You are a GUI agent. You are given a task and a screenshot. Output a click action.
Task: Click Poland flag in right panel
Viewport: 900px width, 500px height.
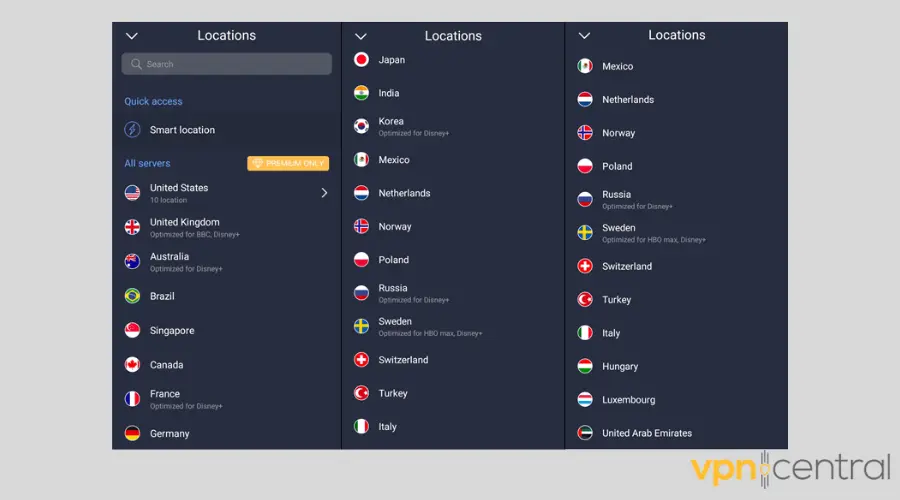click(585, 166)
